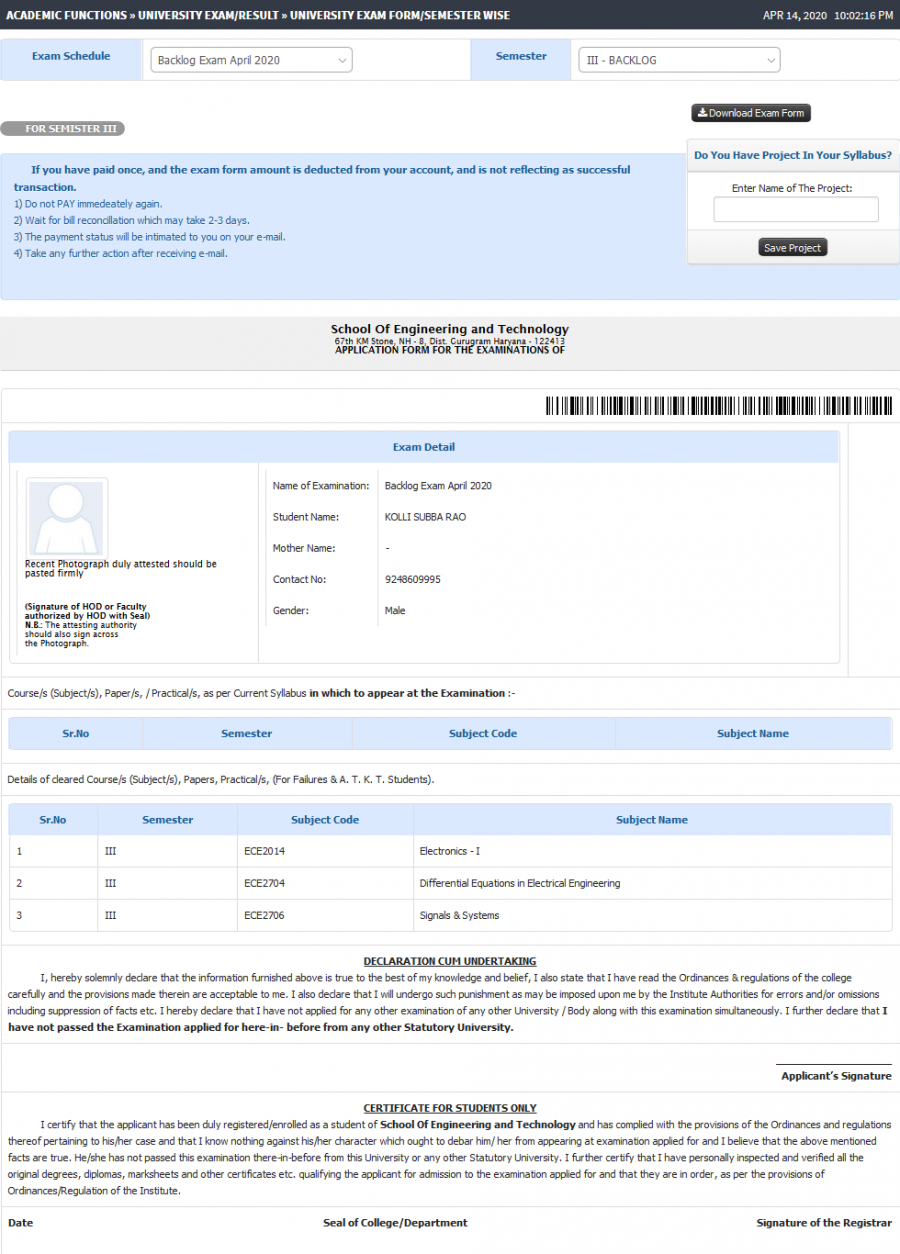This screenshot has height=1254, width=900.
Task: Click the breadcrumb ACADEMIC FUNCTIONS
Action: [68, 15]
